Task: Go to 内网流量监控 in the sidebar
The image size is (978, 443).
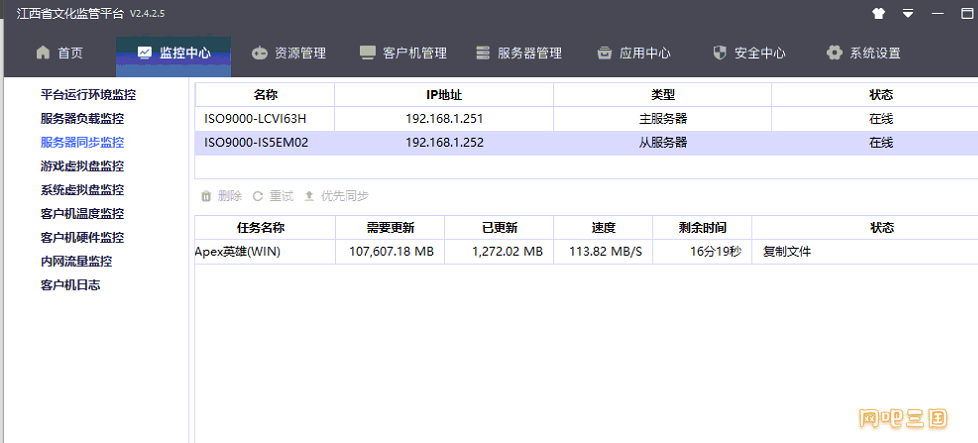Action: coord(76,262)
